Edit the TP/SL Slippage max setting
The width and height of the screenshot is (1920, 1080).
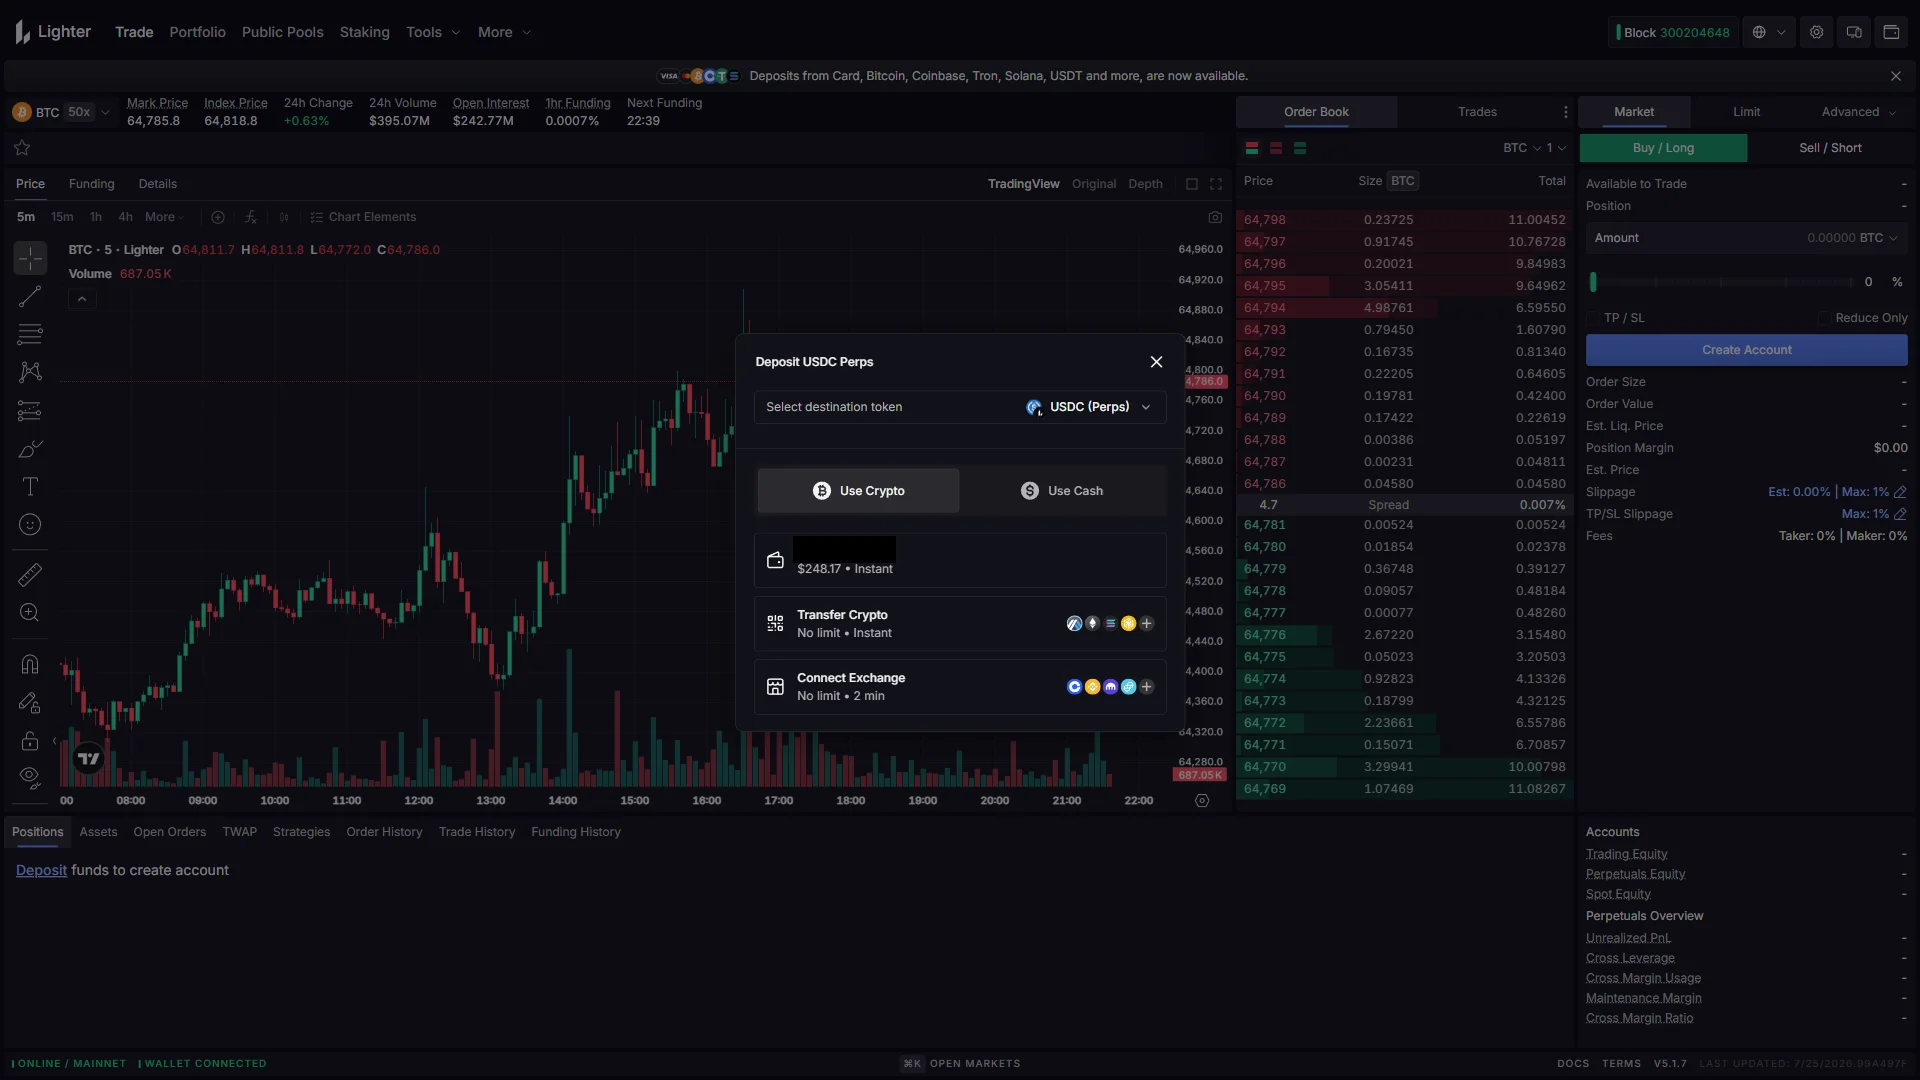(1900, 514)
